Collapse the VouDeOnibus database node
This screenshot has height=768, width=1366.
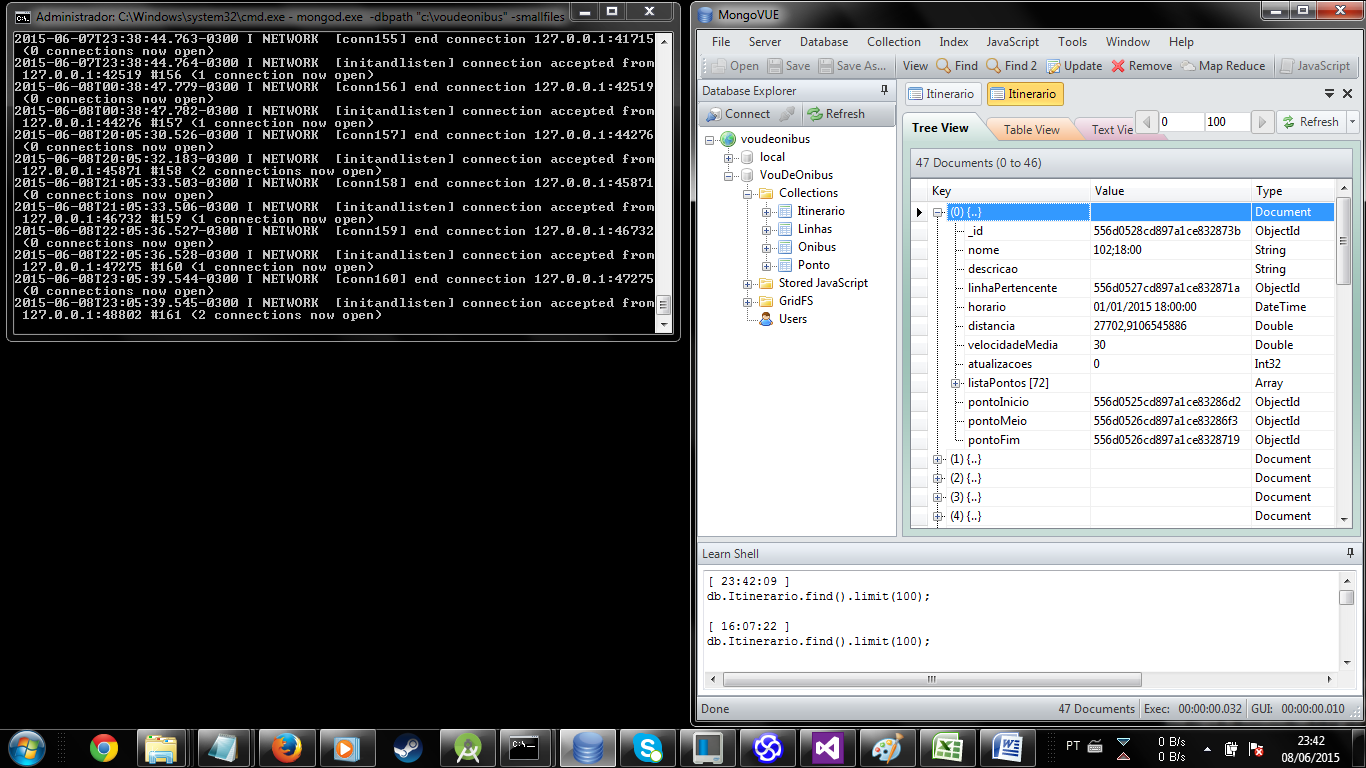coord(729,175)
